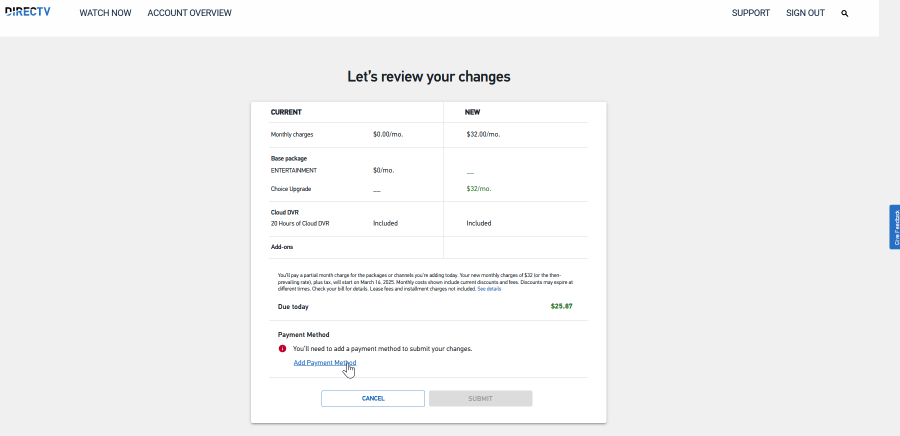Click the greyed-out SUBMIT button
The image size is (900, 436).
point(480,399)
